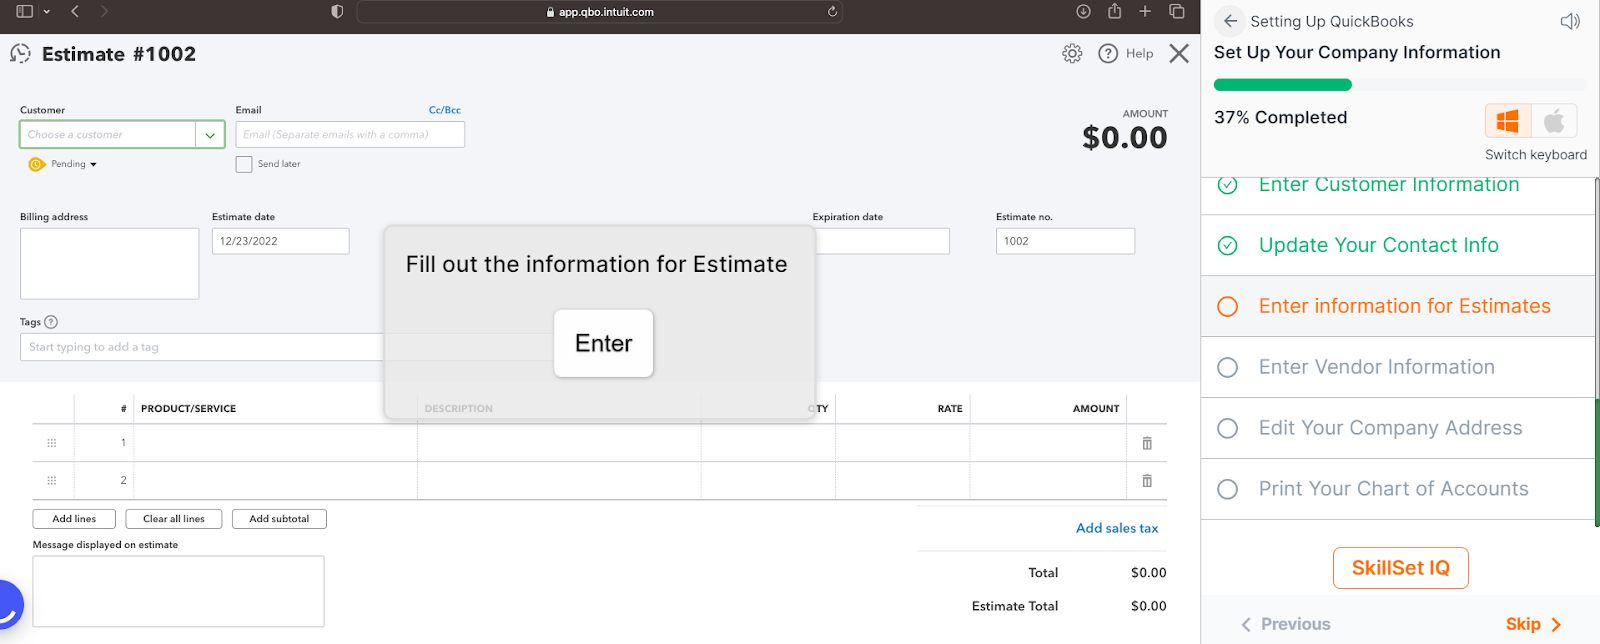Screen dimensions: 1600x644
Task: Select the Print Your Chart of Accounts step
Action: coord(1397,489)
